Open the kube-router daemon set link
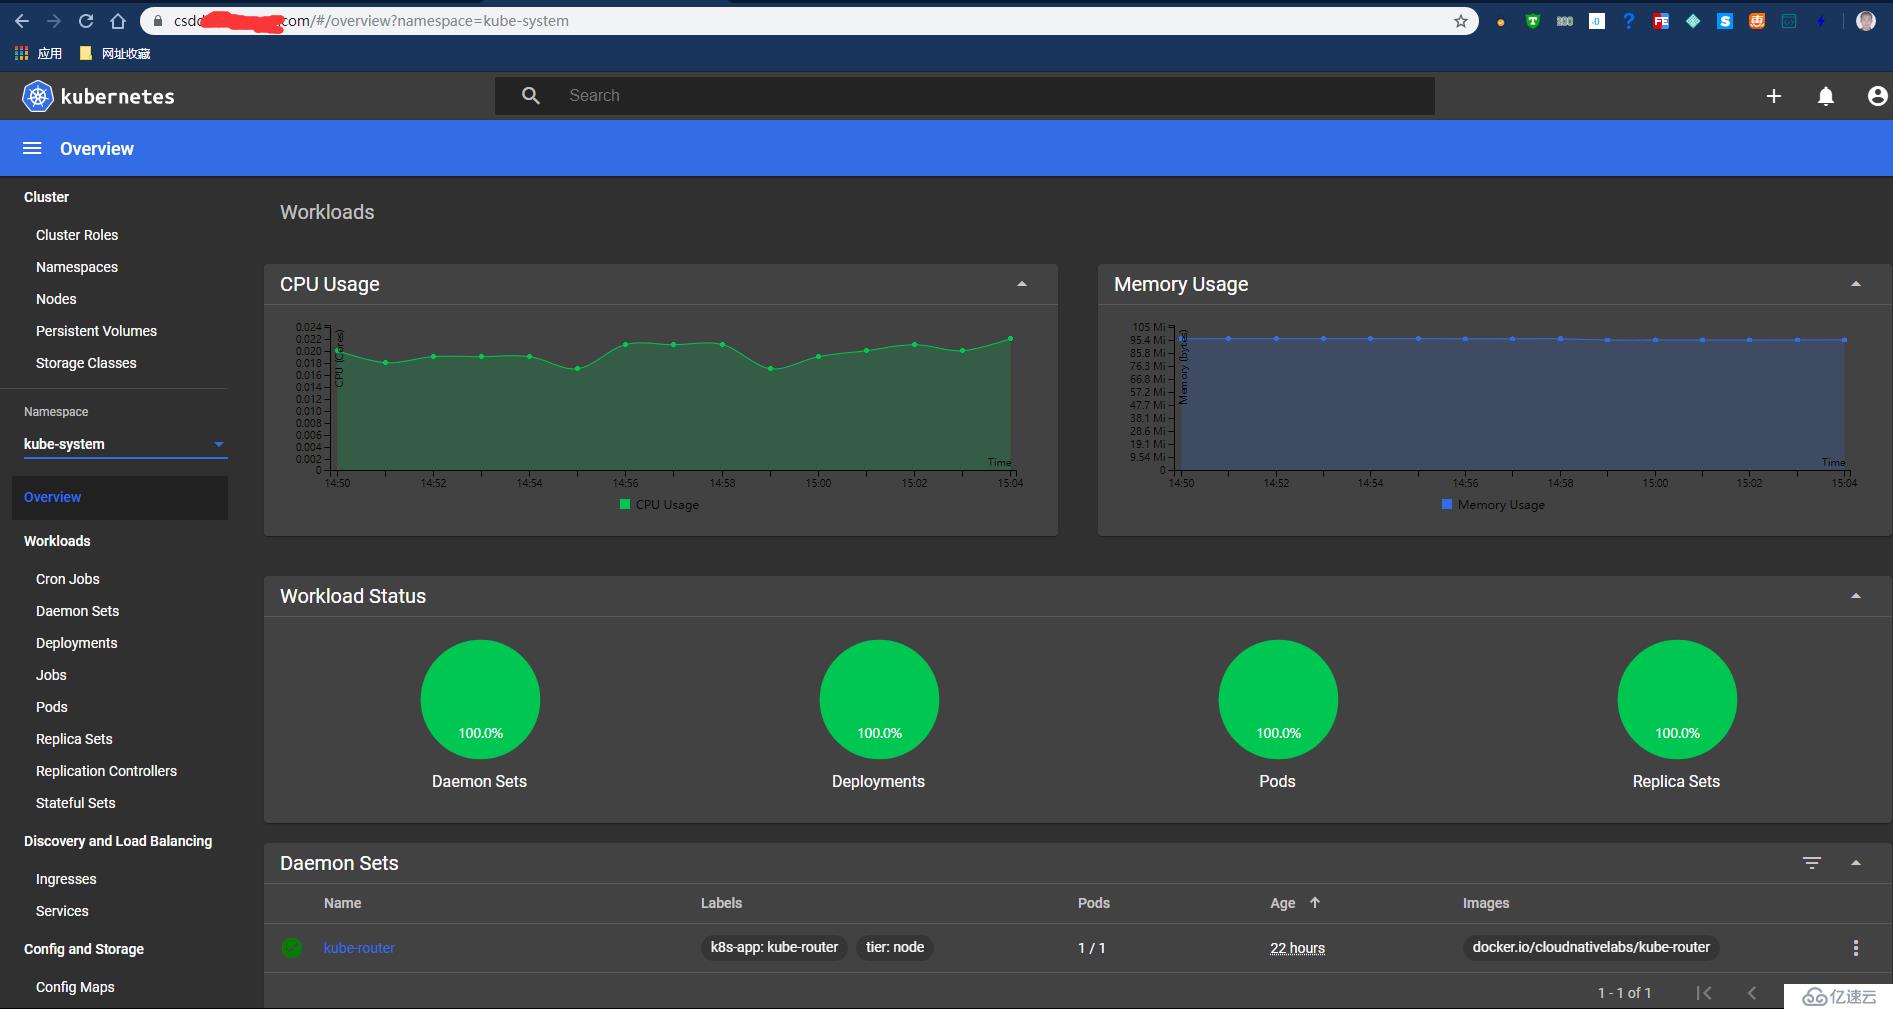 tap(359, 948)
